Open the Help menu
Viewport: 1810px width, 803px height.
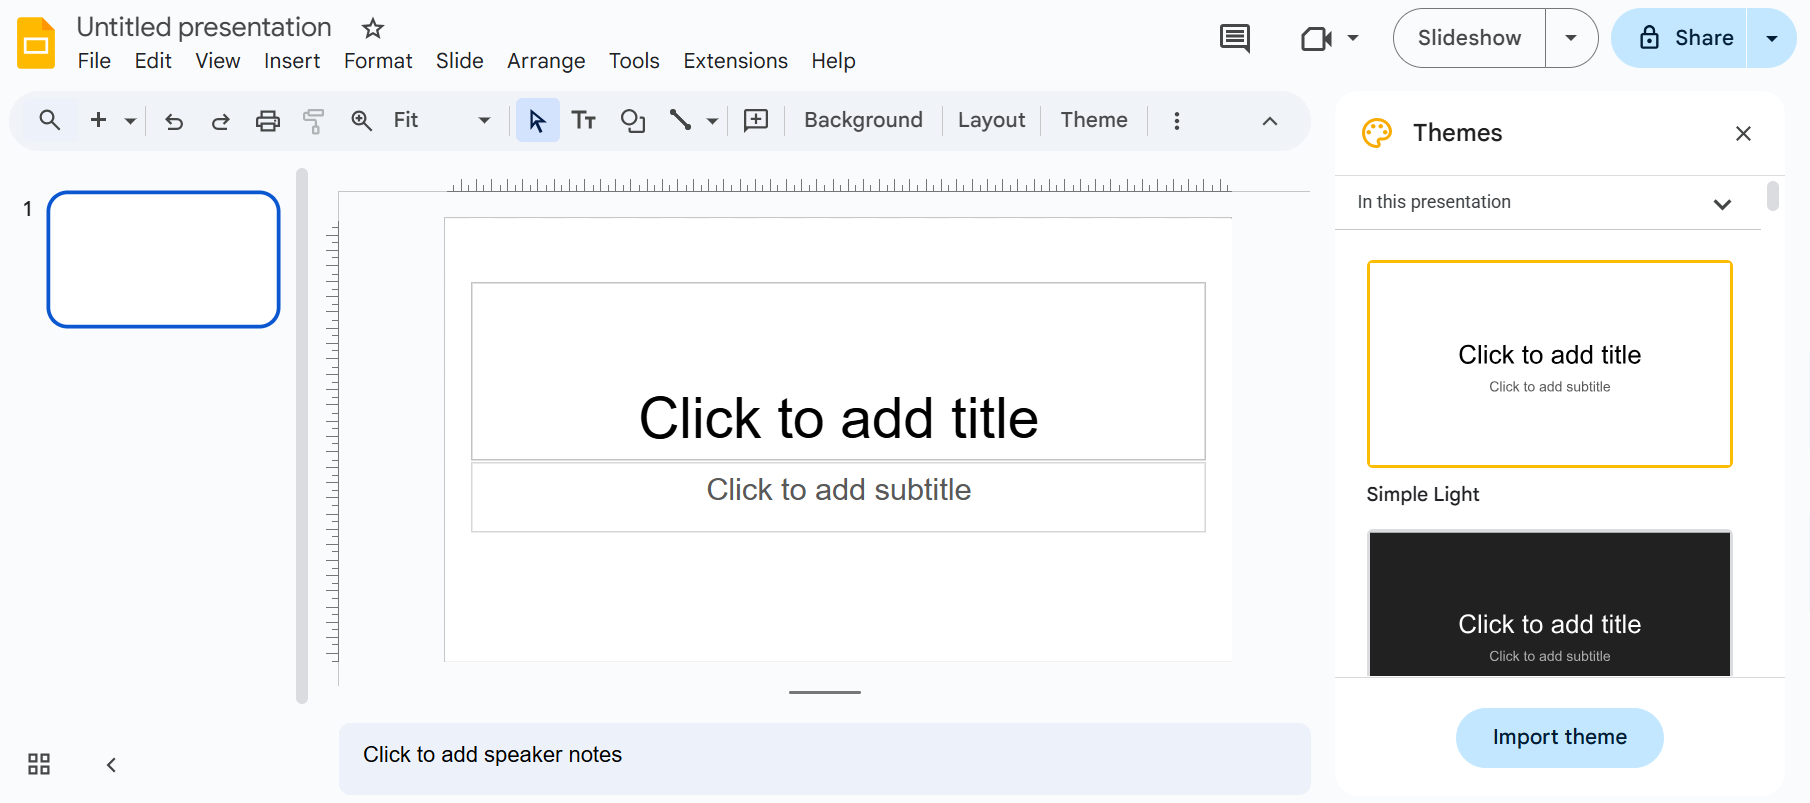pos(833,61)
